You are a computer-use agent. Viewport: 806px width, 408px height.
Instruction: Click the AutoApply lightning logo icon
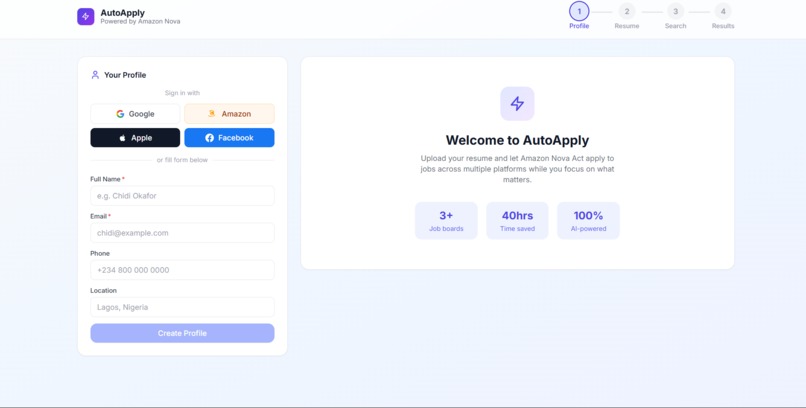(86, 16)
